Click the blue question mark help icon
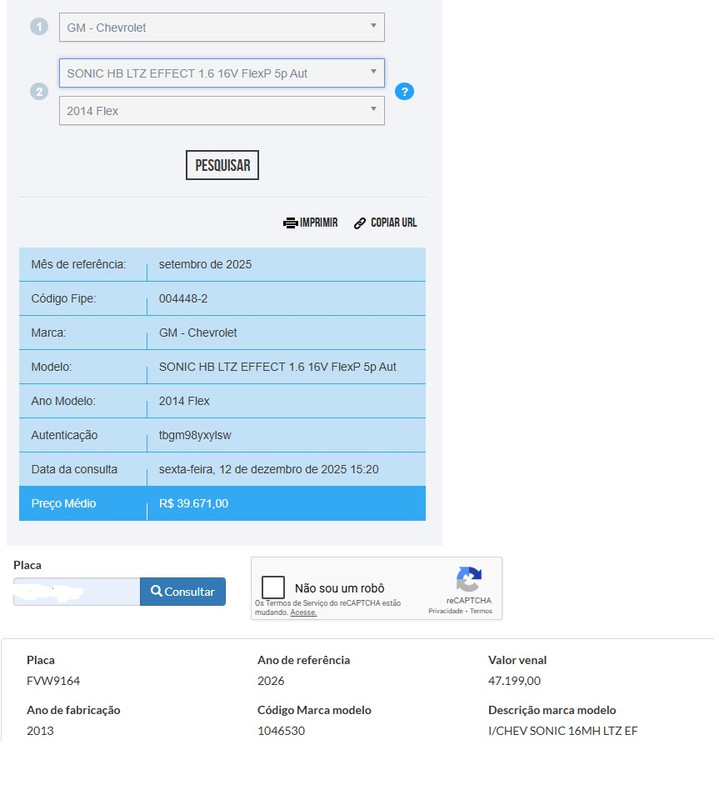 point(406,92)
